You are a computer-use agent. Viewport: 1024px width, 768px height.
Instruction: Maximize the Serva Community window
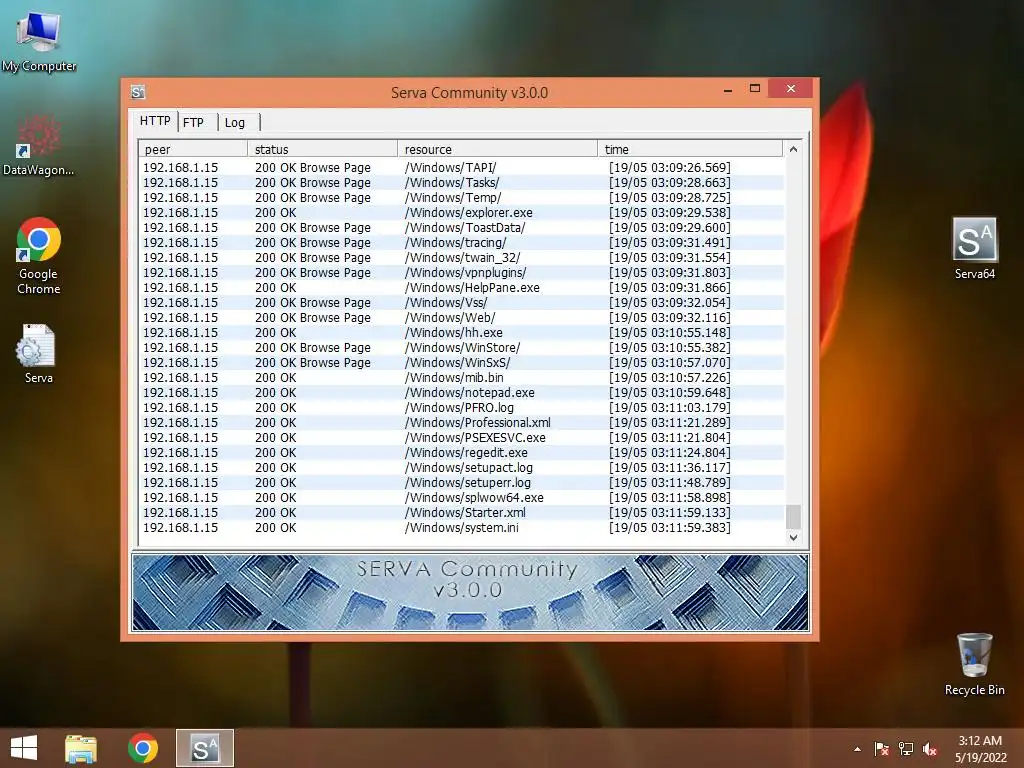[755, 89]
